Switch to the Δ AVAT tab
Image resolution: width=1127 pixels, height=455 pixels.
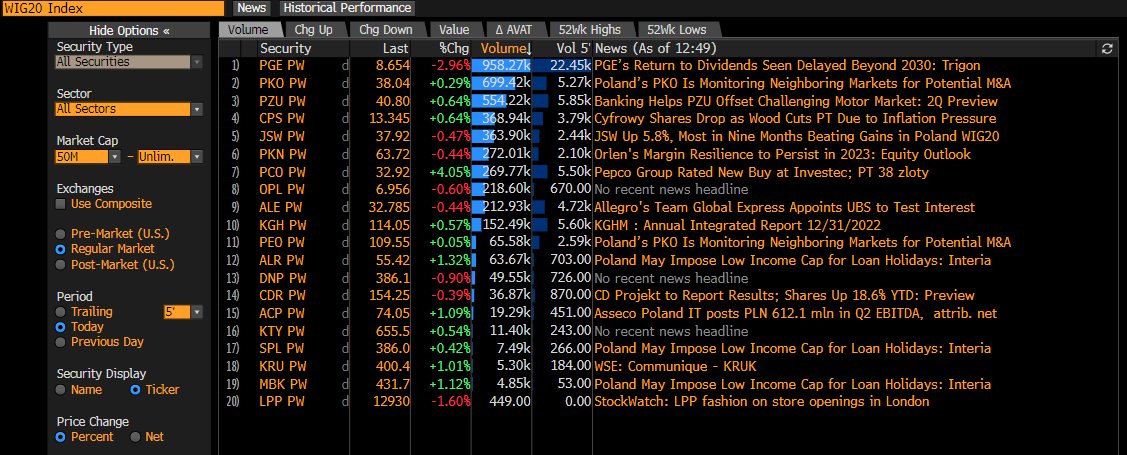[515, 29]
